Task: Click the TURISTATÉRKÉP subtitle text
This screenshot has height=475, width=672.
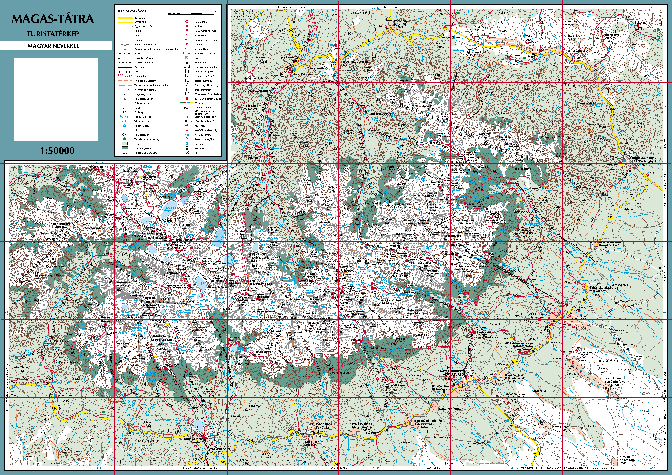Action: click(x=53, y=33)
